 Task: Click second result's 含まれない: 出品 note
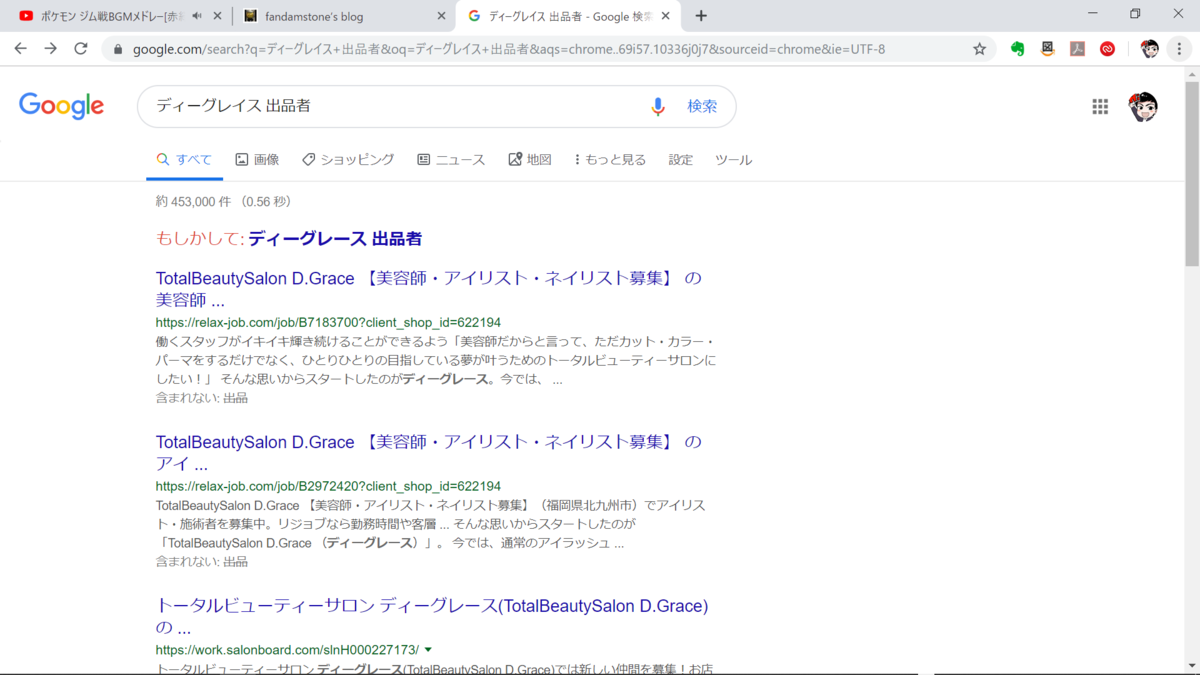202,562
